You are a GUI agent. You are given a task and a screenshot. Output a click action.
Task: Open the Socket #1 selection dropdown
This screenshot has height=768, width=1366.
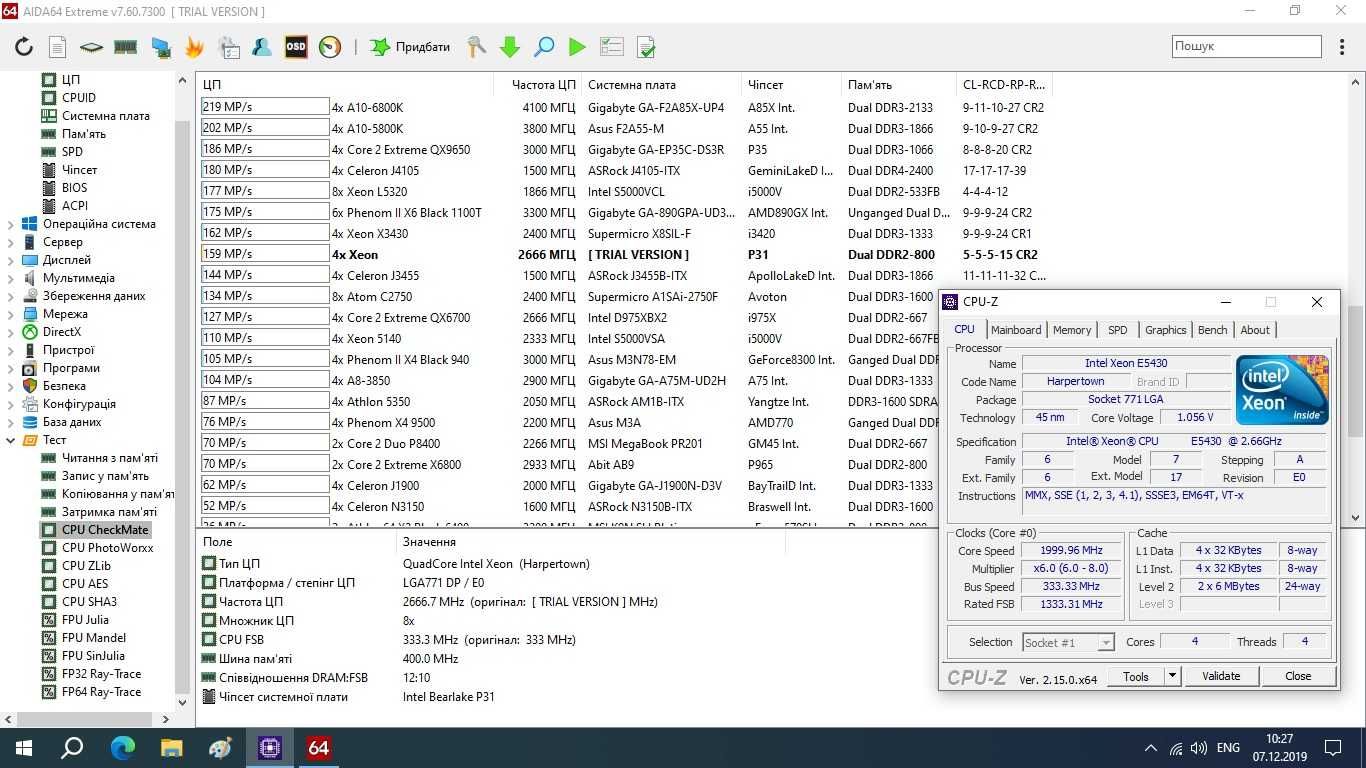point(1068,642)
